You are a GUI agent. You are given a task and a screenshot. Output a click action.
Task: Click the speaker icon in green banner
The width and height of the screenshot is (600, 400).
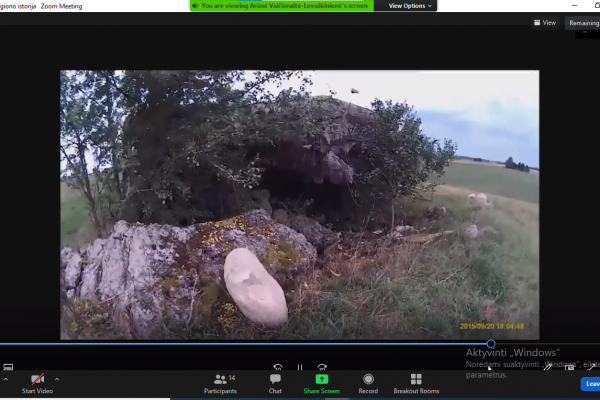[x=195, y=6]
